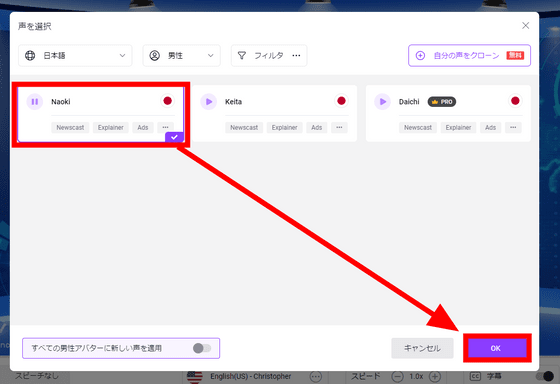Open voice options dots in background bar

[316, 376]
